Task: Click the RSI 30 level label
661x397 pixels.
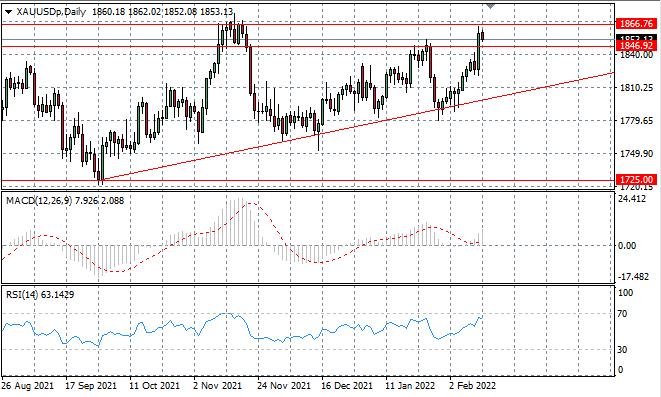Action: click(622, 350)
